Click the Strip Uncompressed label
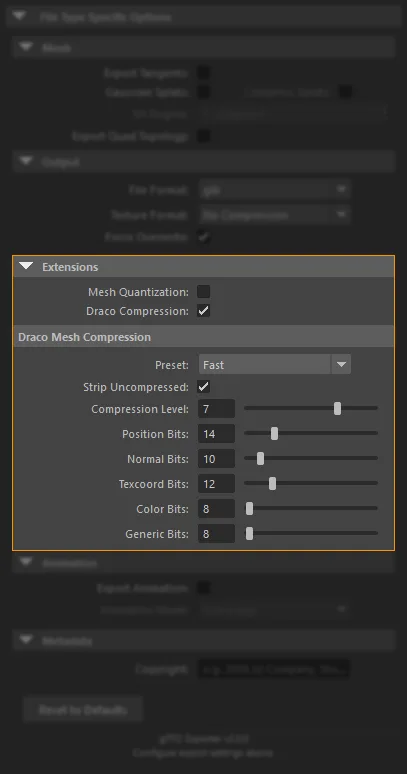Viewport: 407px width, 774px height. pyautogui.click(x=136, y=387)
